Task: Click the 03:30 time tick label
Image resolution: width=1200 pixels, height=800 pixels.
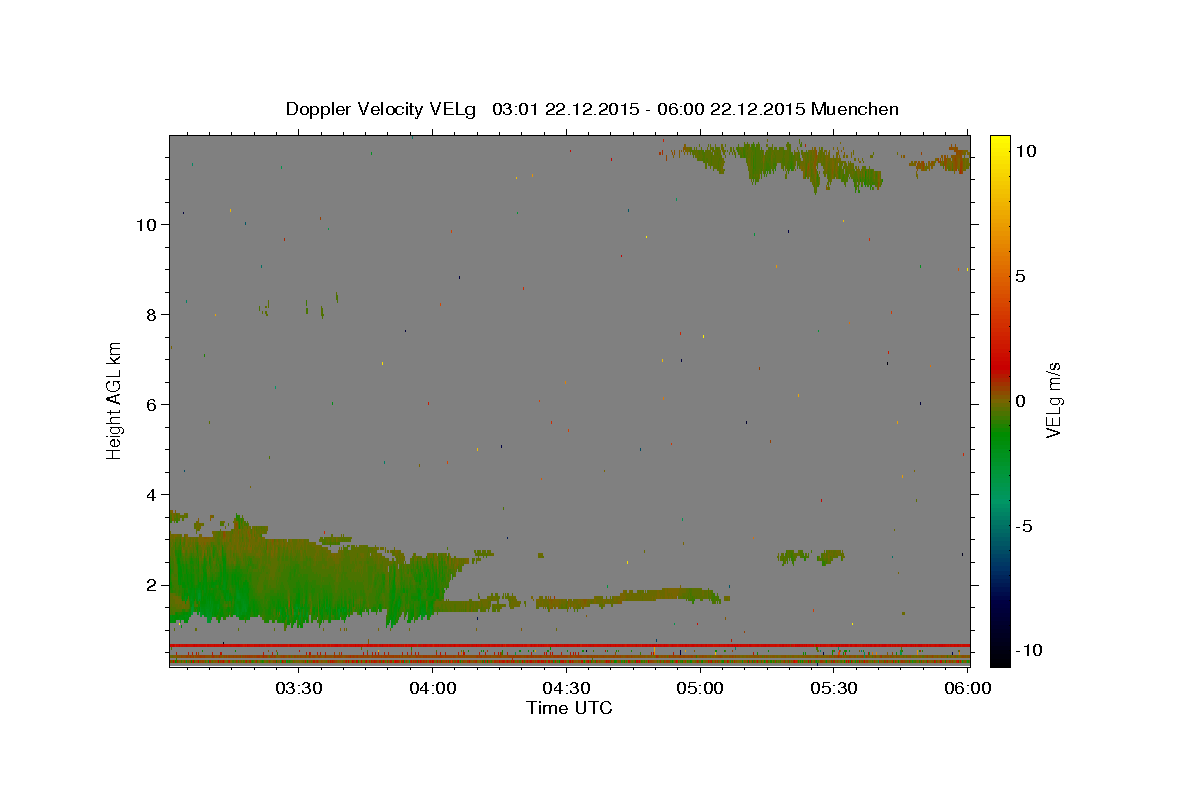Action: 298,688
